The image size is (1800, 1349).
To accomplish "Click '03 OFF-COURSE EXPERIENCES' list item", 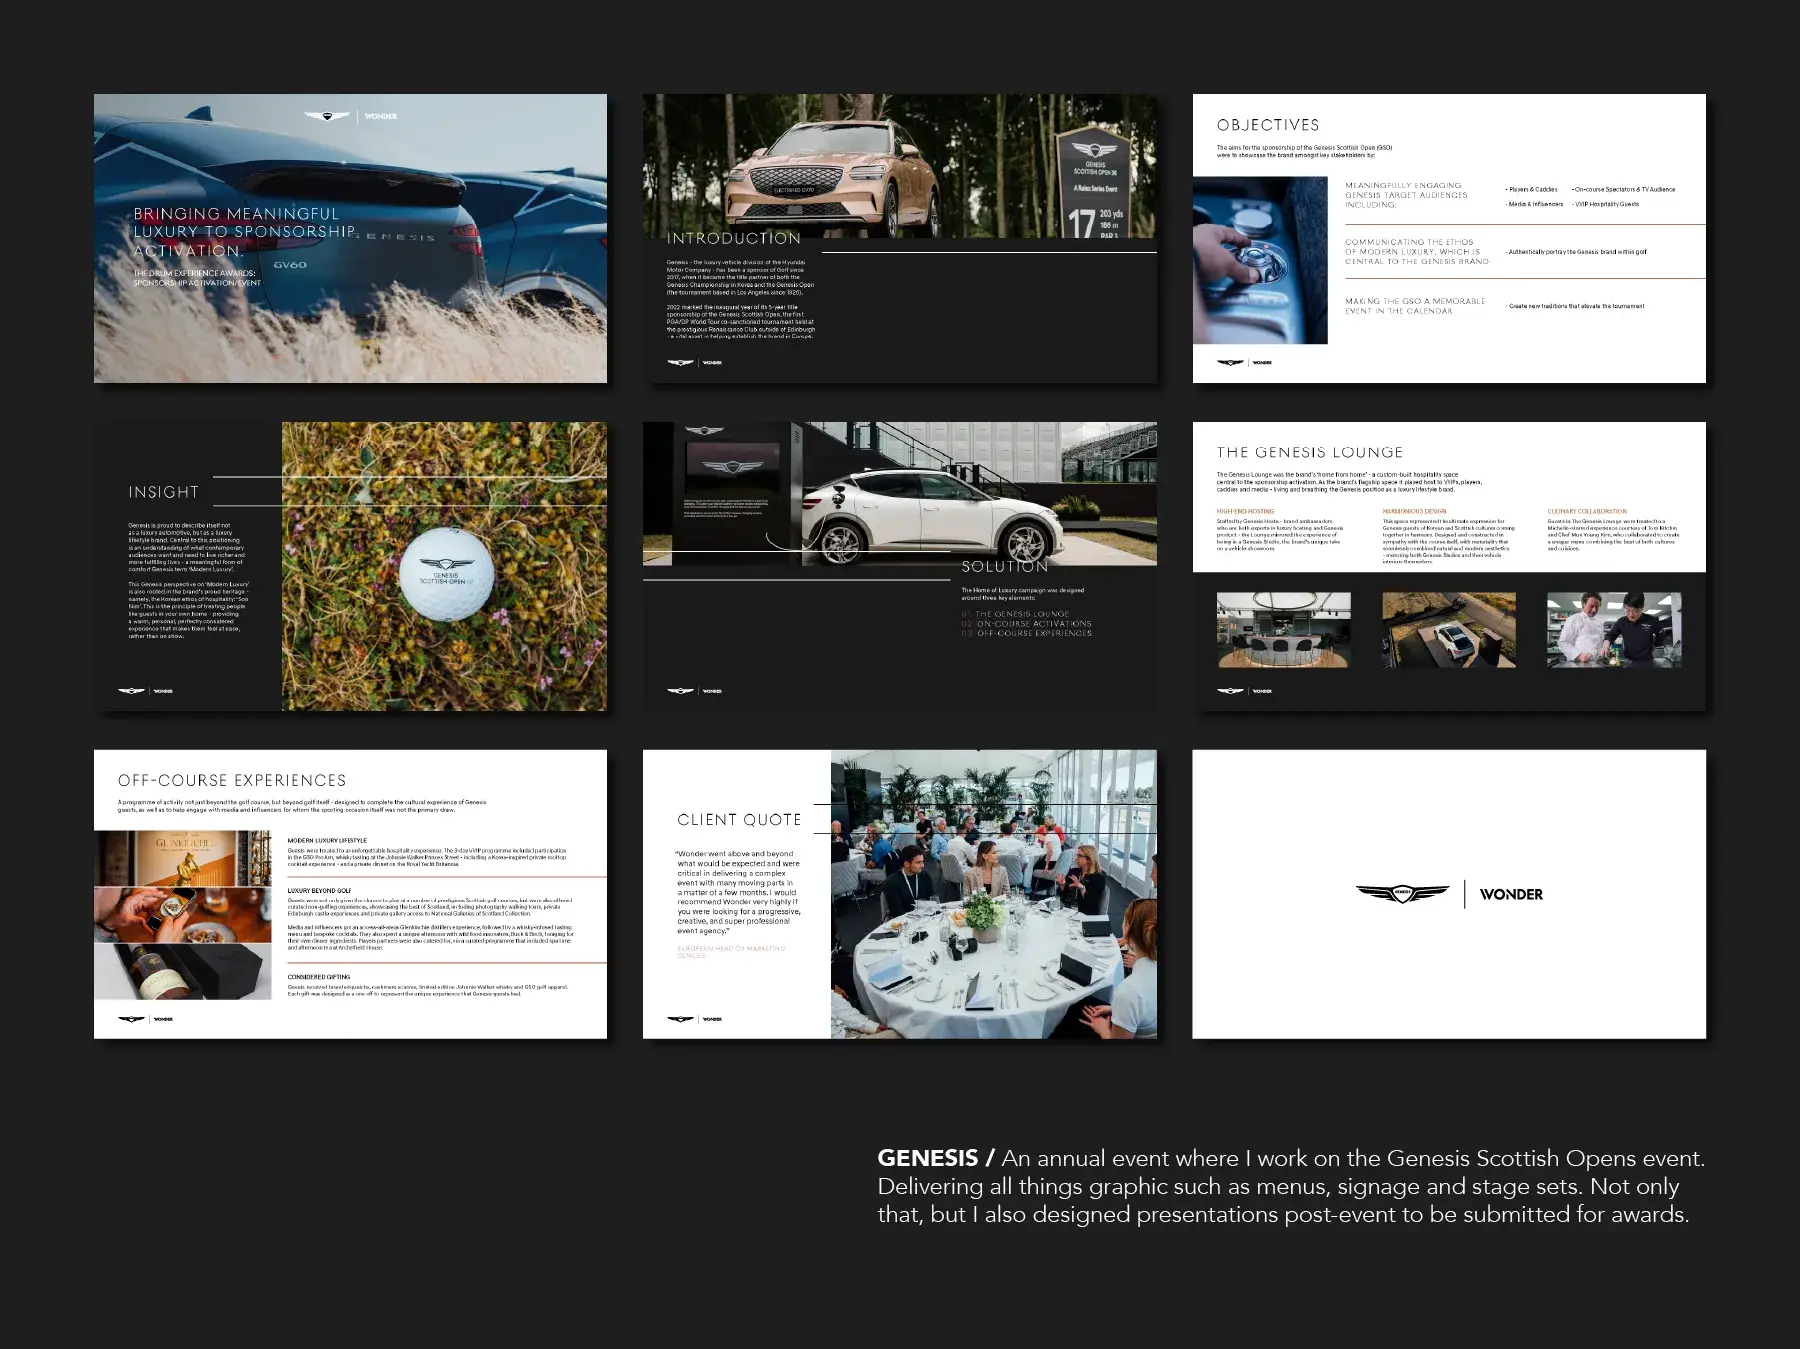I will [1026, 633].
